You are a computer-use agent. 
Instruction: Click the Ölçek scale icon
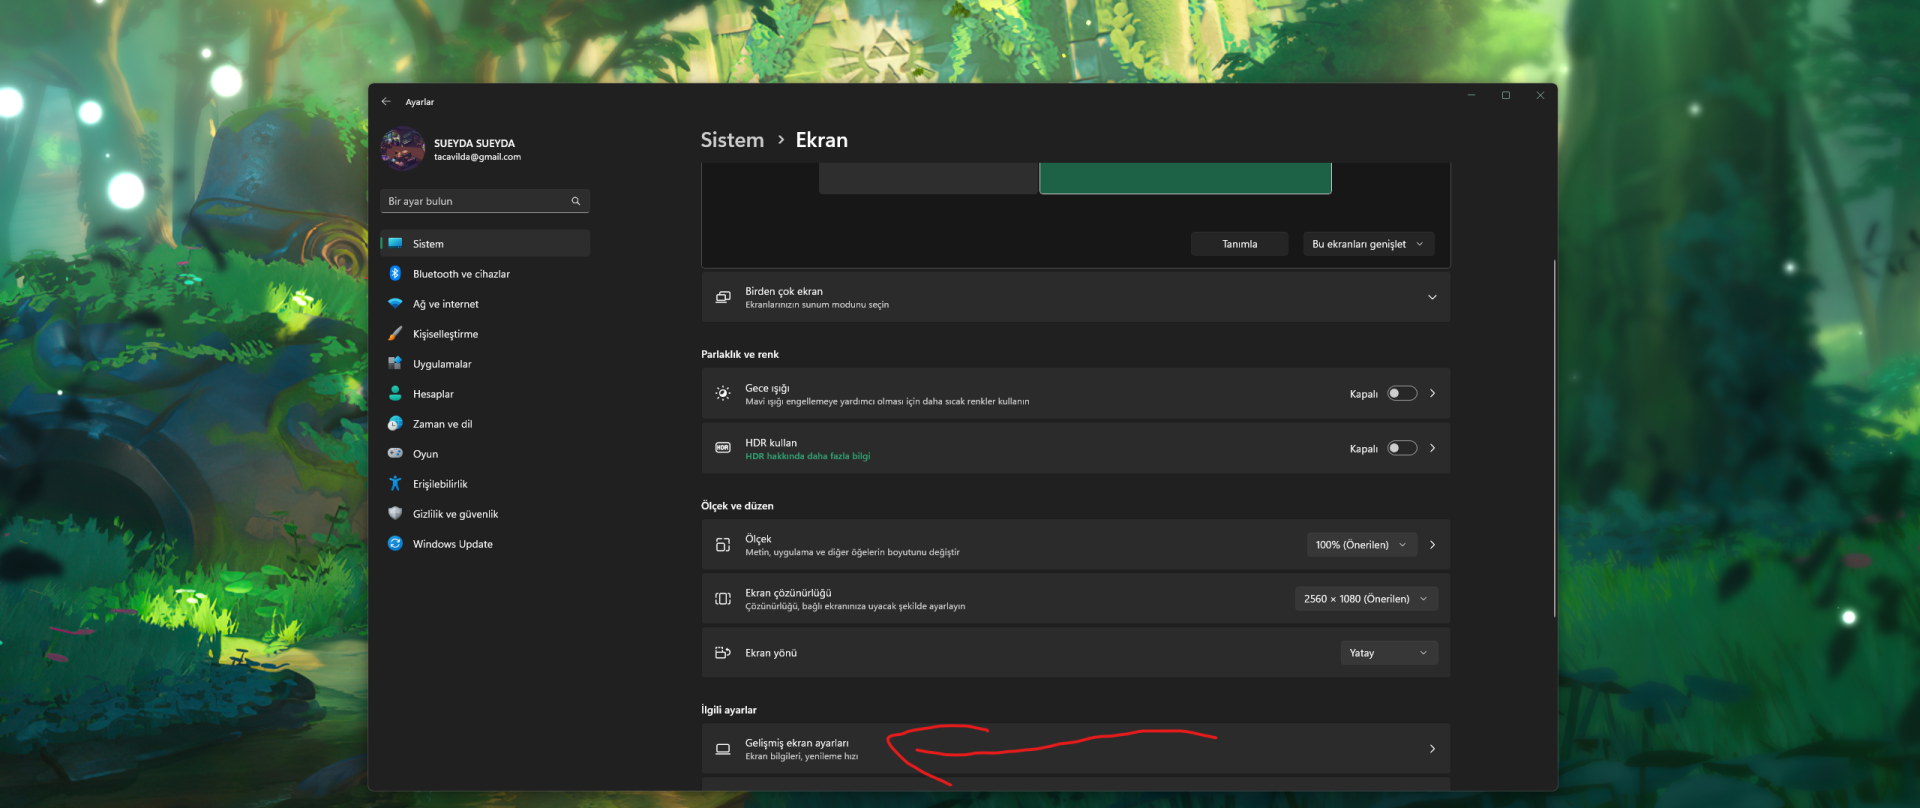[723, 545]
